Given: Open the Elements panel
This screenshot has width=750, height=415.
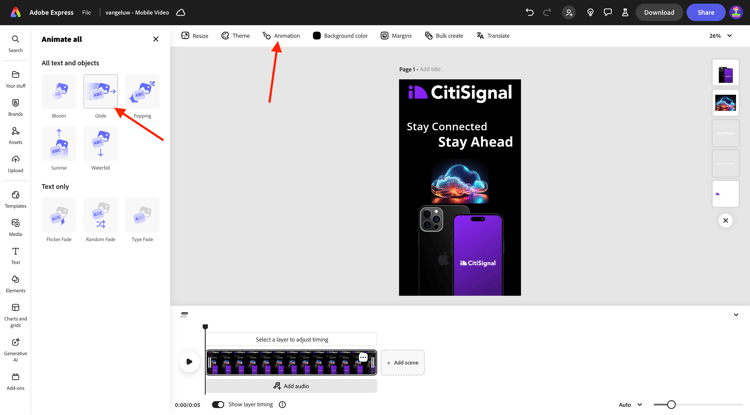Looking at the screenshot, I should pyautogui.click(x=15, y=284).
